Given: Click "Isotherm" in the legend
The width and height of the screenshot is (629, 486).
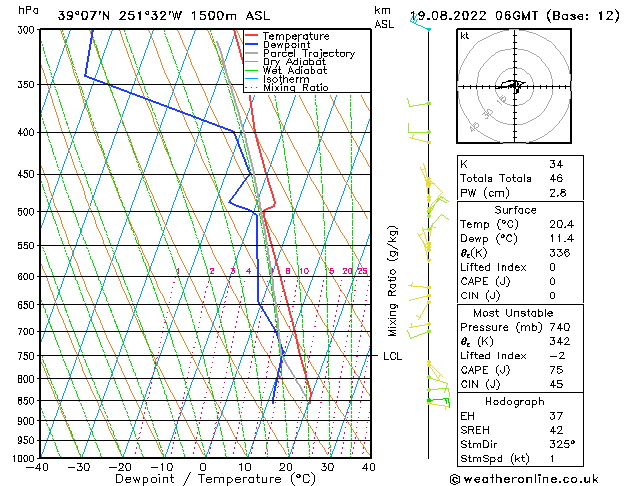Looking at the screenshot, I should click(286, 79).
